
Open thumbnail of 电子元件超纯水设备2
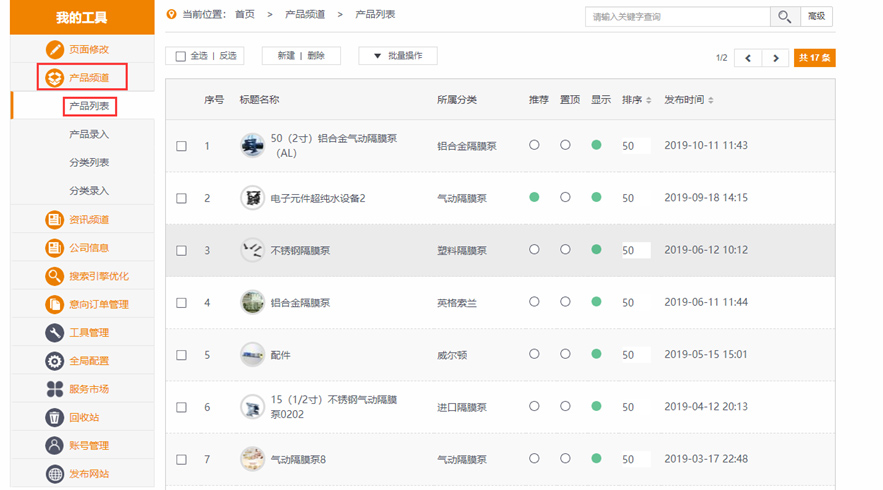252,198
